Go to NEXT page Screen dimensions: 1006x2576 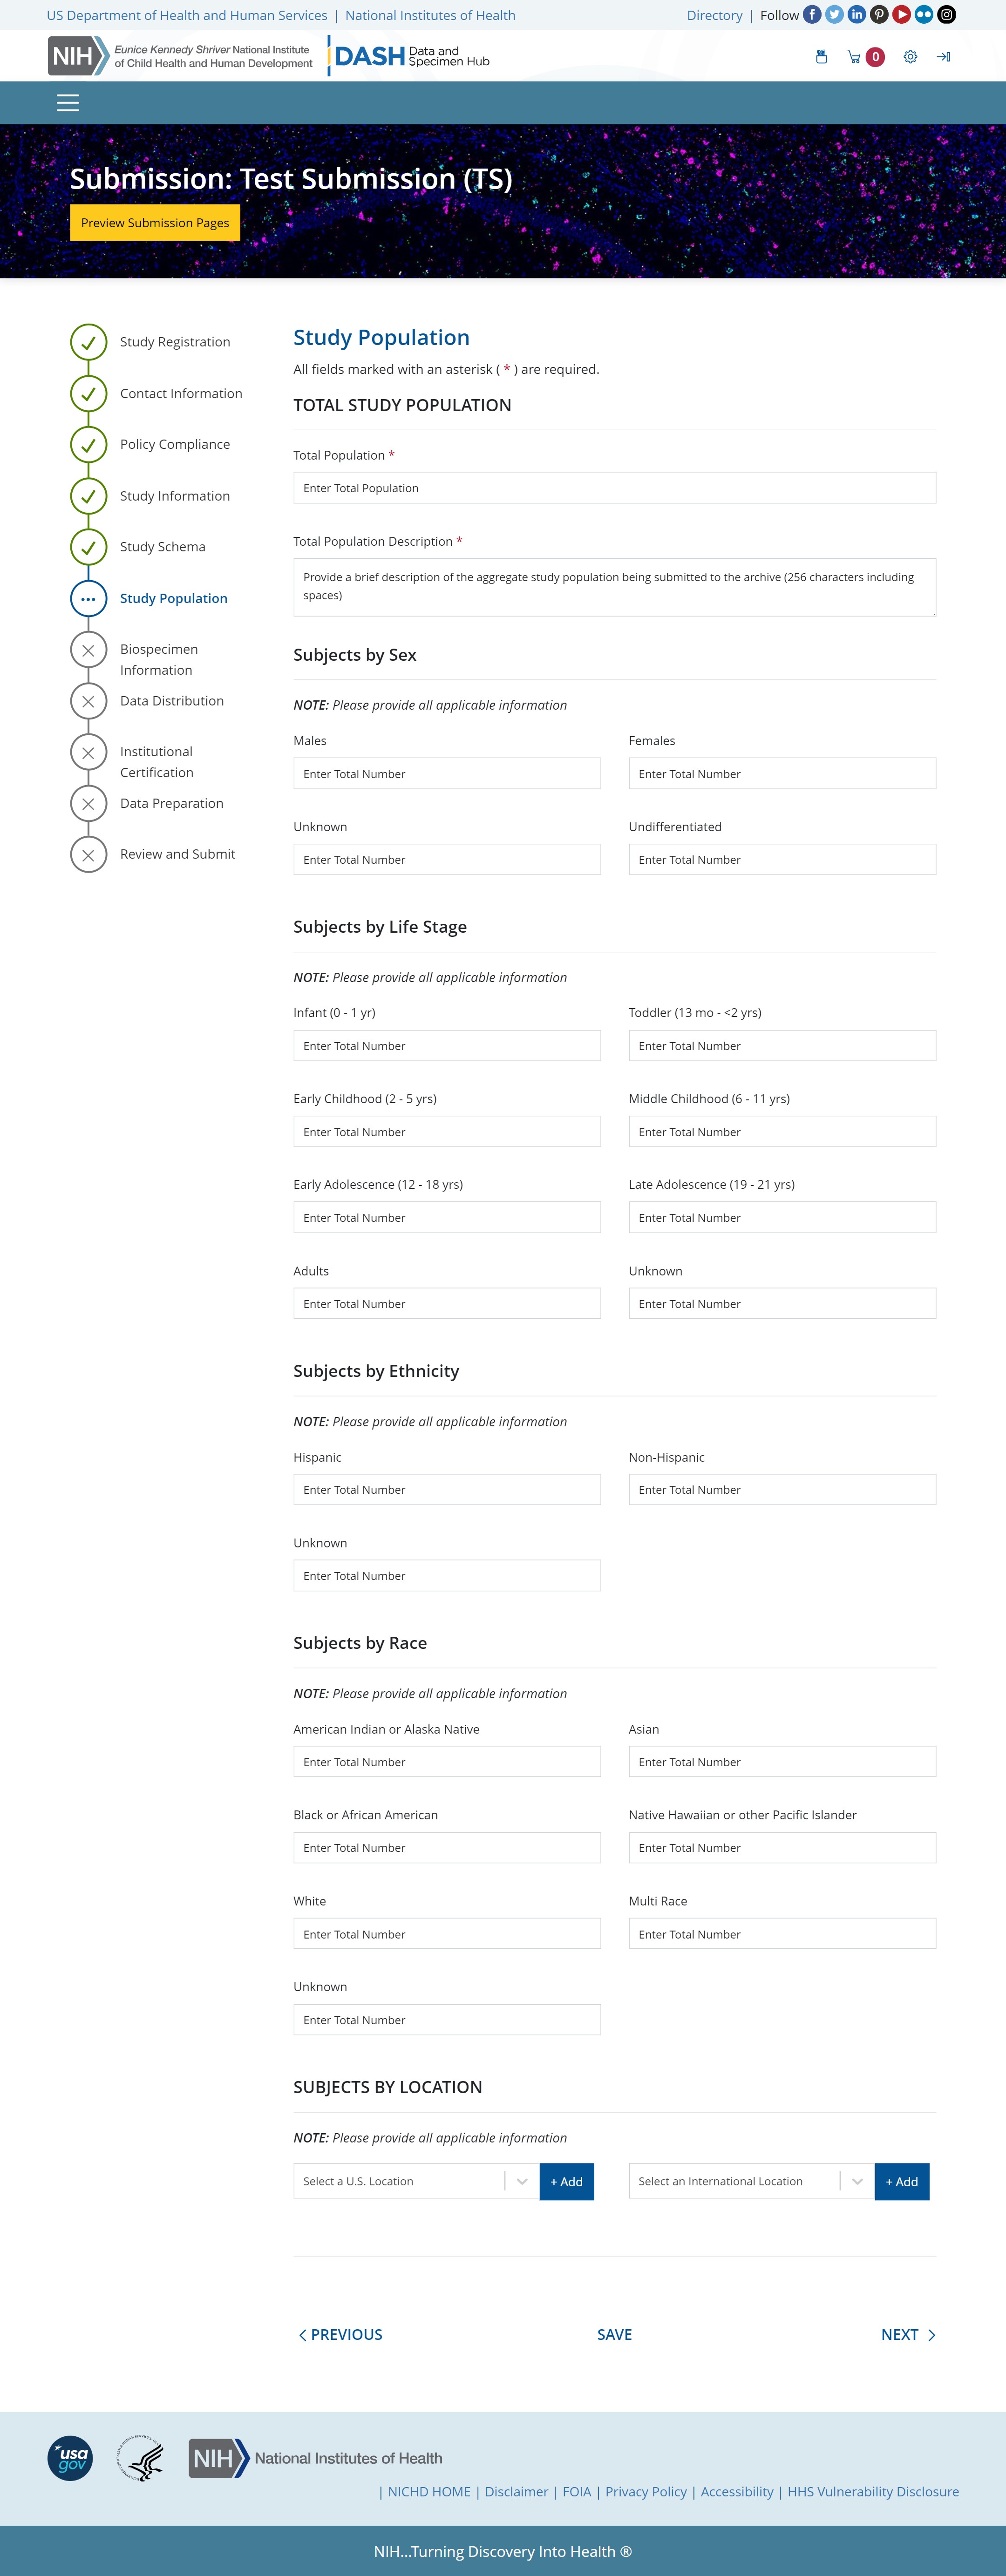tap(907, 2334)
